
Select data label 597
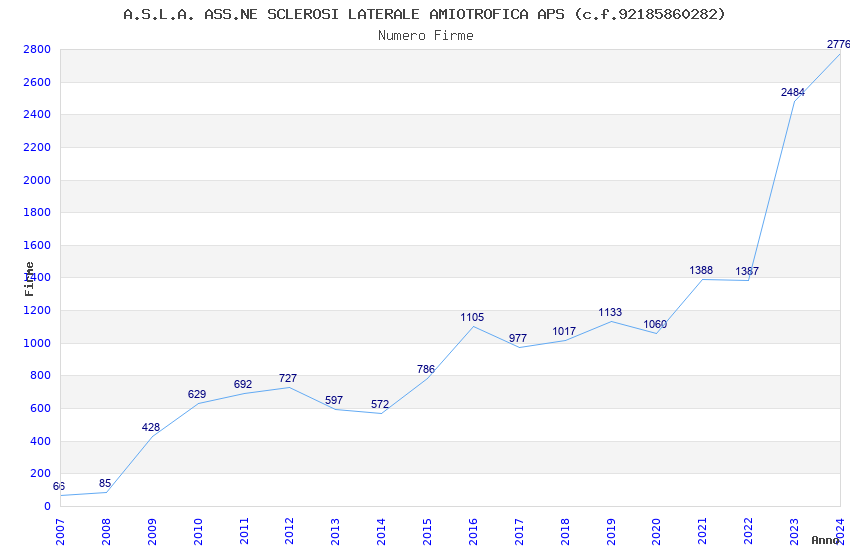[x=334, y=400]
